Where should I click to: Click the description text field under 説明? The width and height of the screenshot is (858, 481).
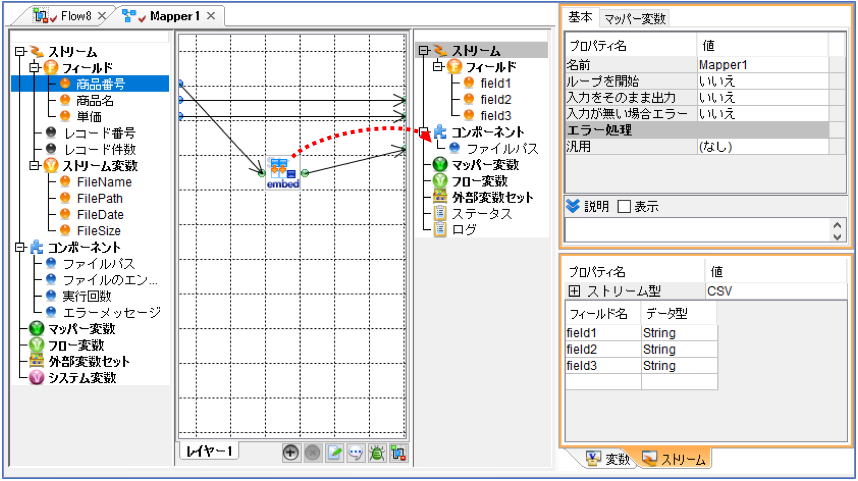click(x=698, y=230)
